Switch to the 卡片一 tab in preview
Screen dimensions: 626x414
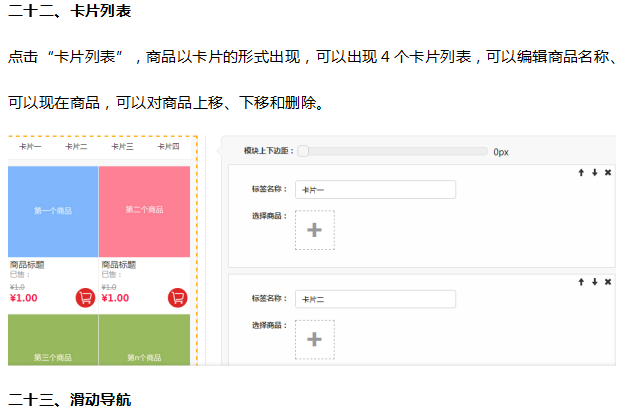(31, 146)
